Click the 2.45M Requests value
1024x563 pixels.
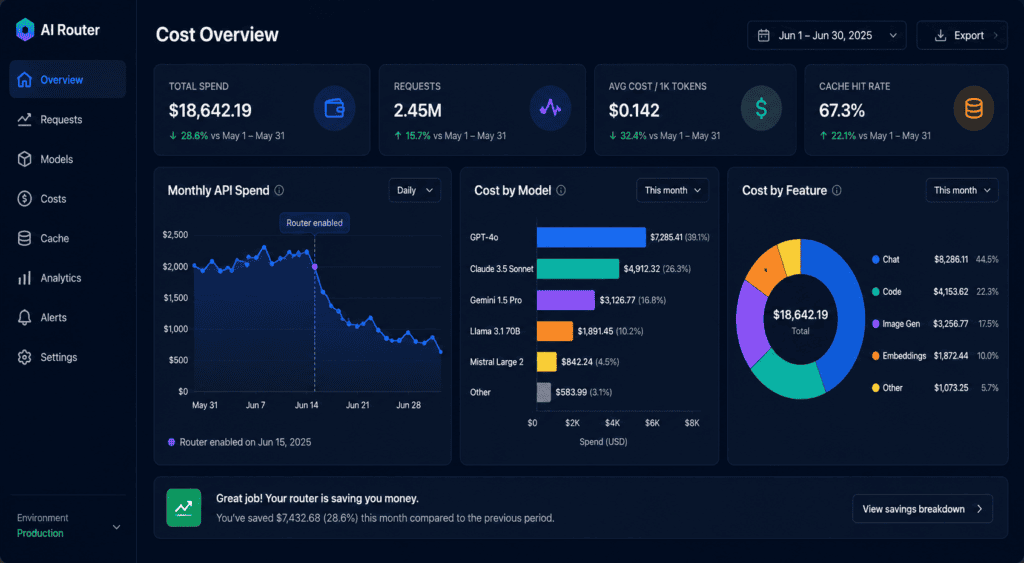417,110
